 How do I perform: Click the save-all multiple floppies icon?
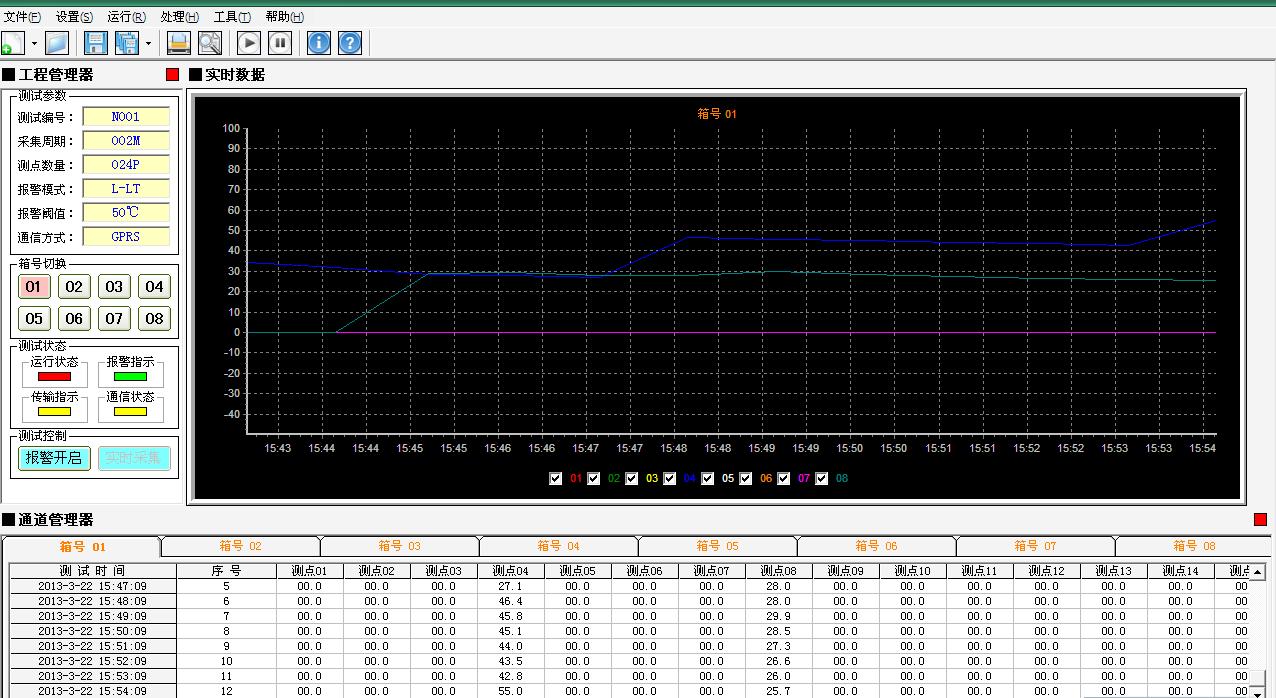click(127, 43)
